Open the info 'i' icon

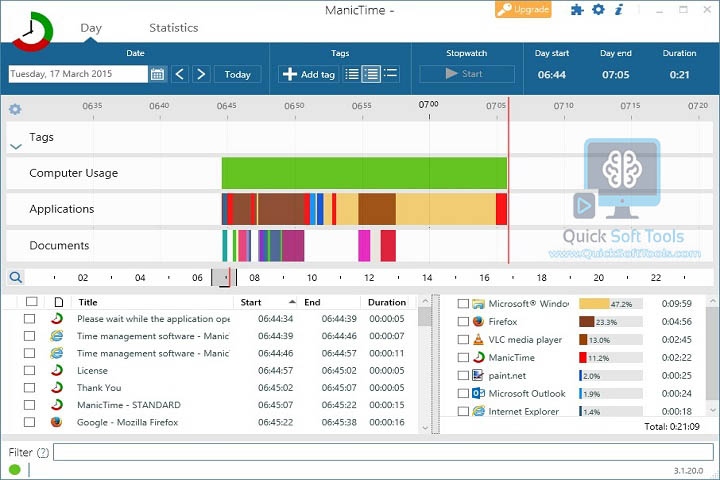619,9
